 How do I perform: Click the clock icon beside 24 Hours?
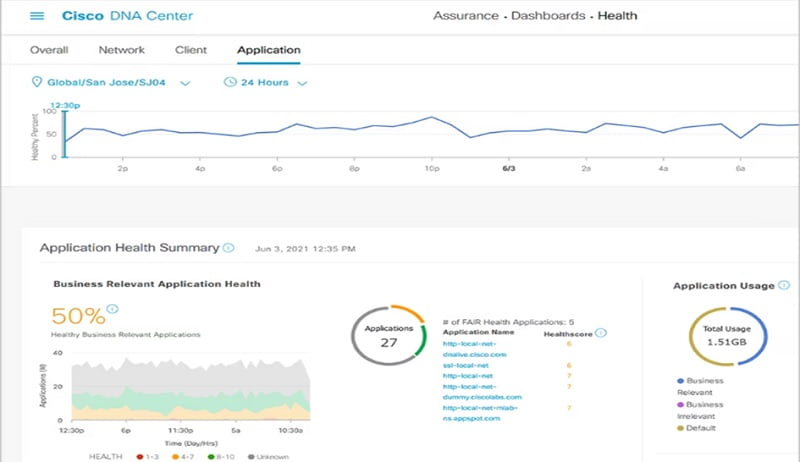pyautogui.click(x=230, y=82)
